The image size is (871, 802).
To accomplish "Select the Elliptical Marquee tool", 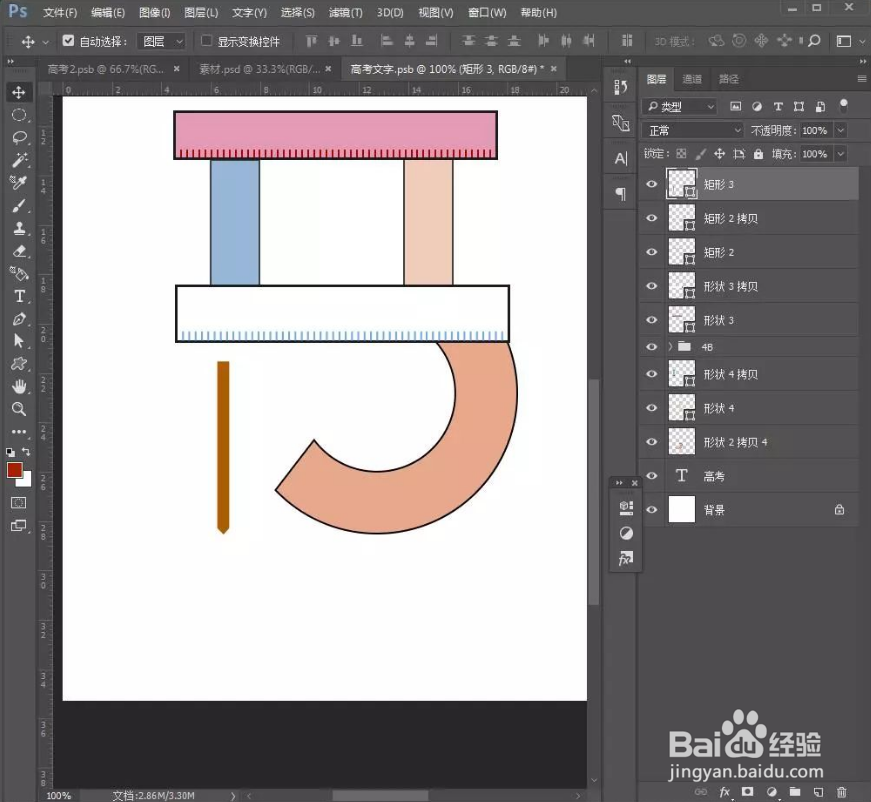I will (19, 115).
